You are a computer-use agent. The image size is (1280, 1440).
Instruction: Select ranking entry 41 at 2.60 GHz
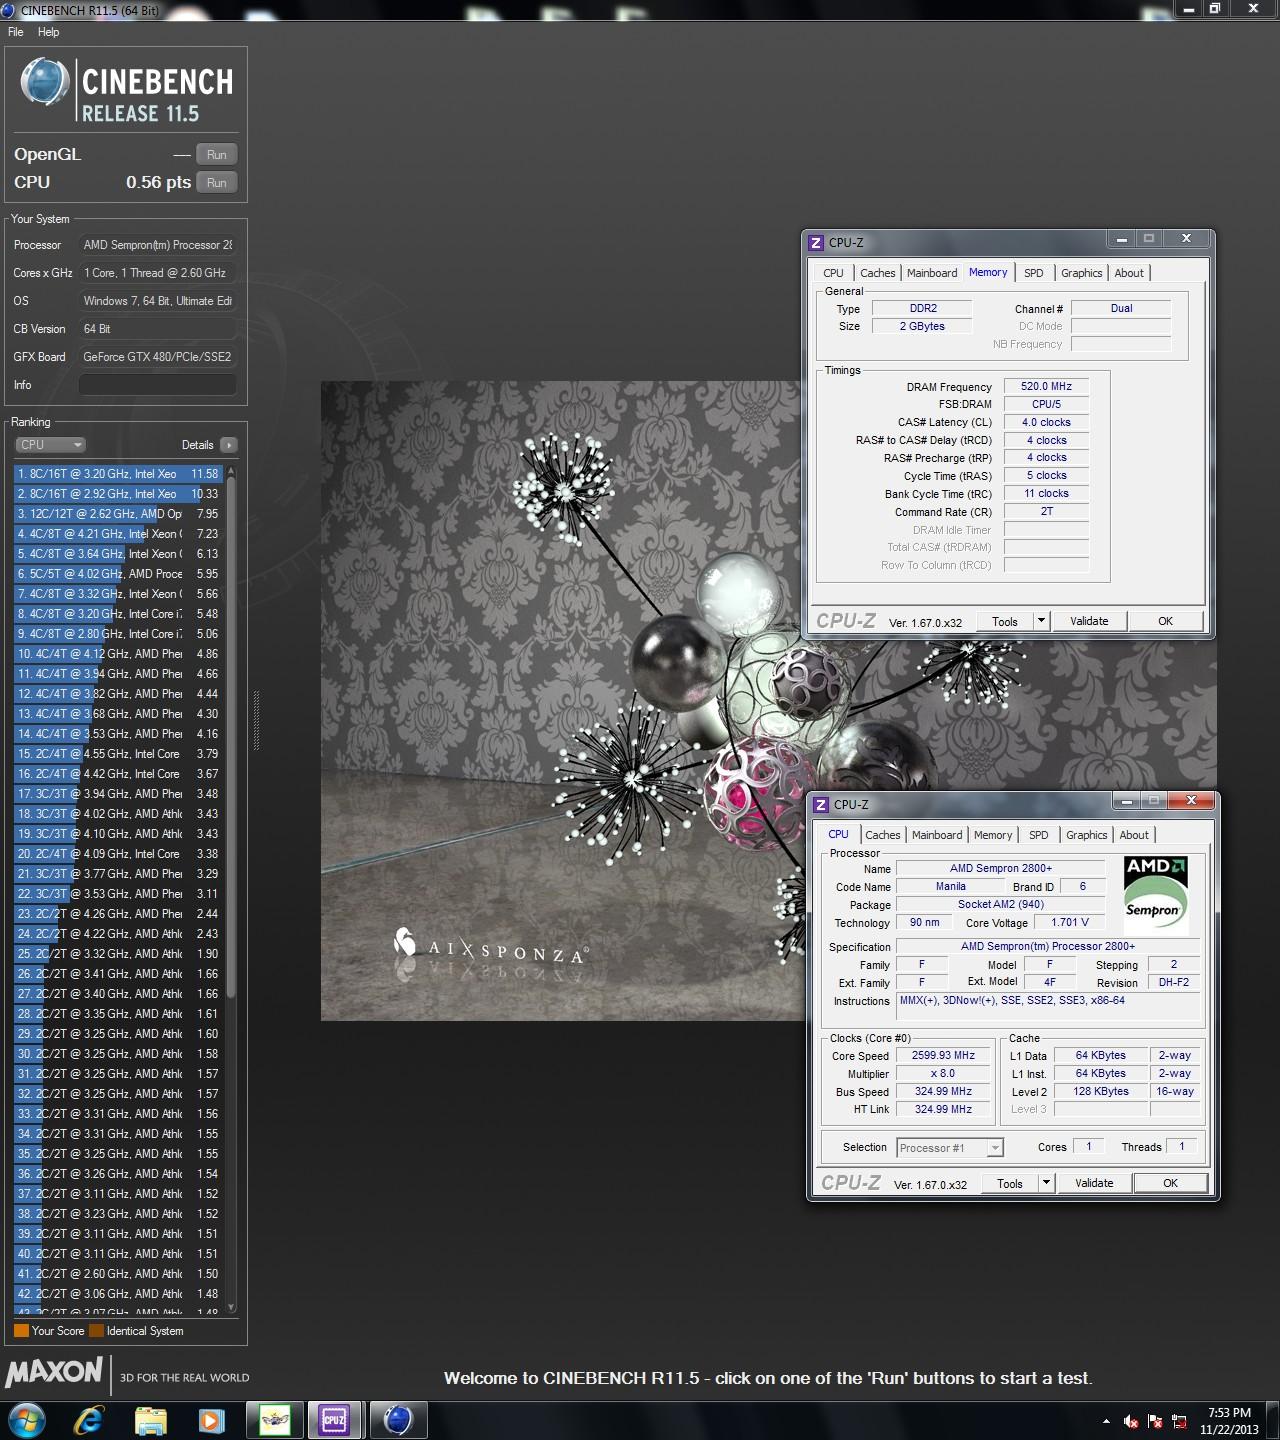tap(118, 1274)
